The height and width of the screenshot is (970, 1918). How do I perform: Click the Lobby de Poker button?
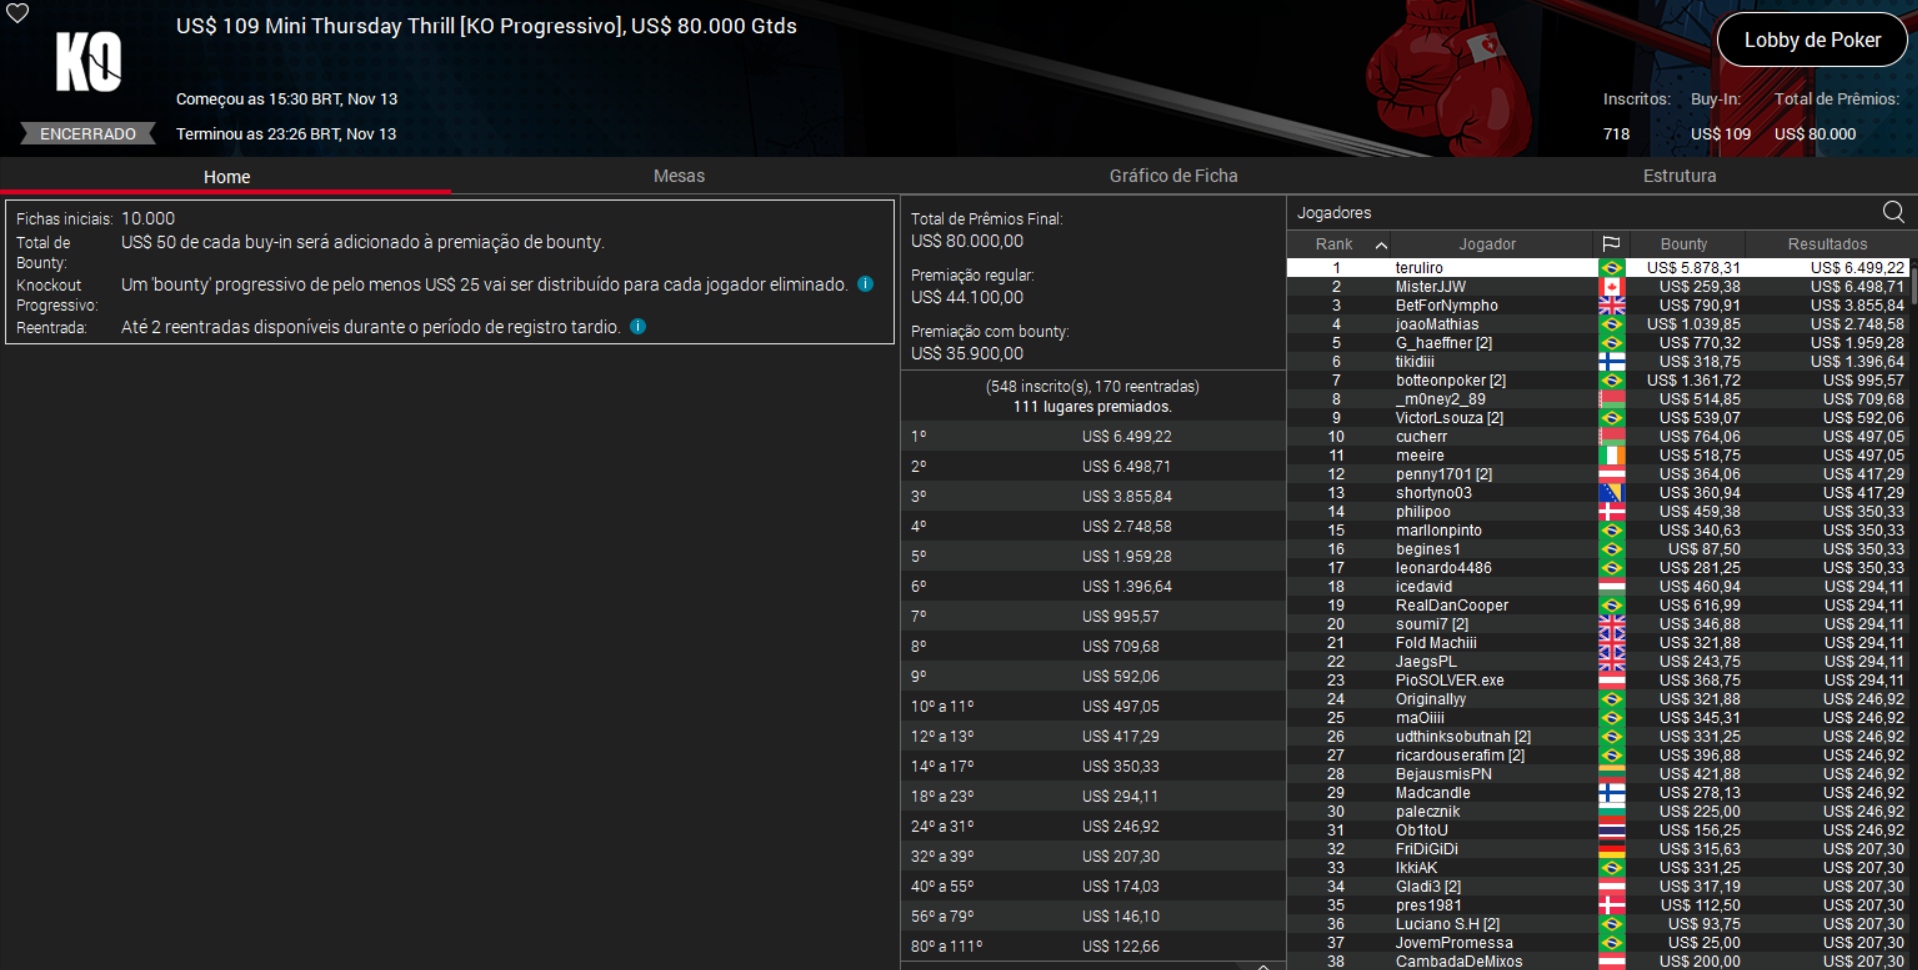coord(1811,39)
